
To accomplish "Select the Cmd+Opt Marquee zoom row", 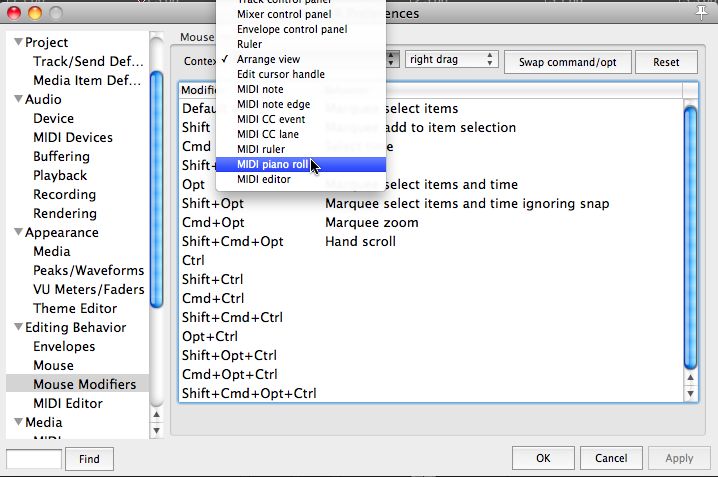I will pos(430,222).
